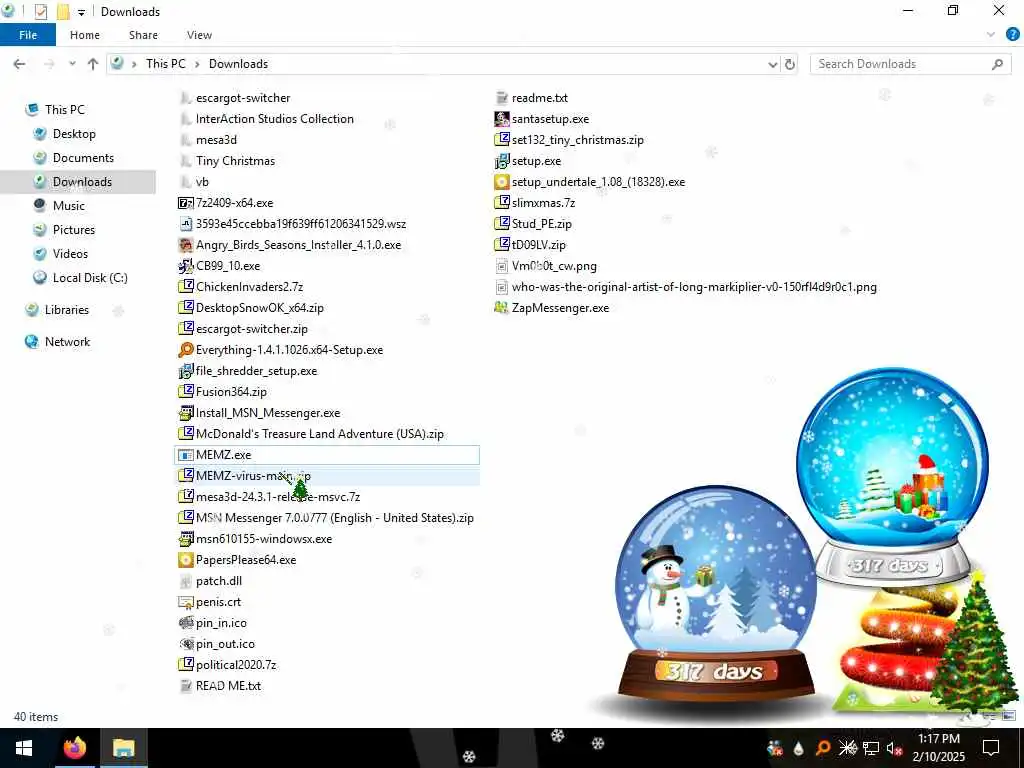
Task: Expand the ribbon with the chevron
Action: click(x=991, y=35)
